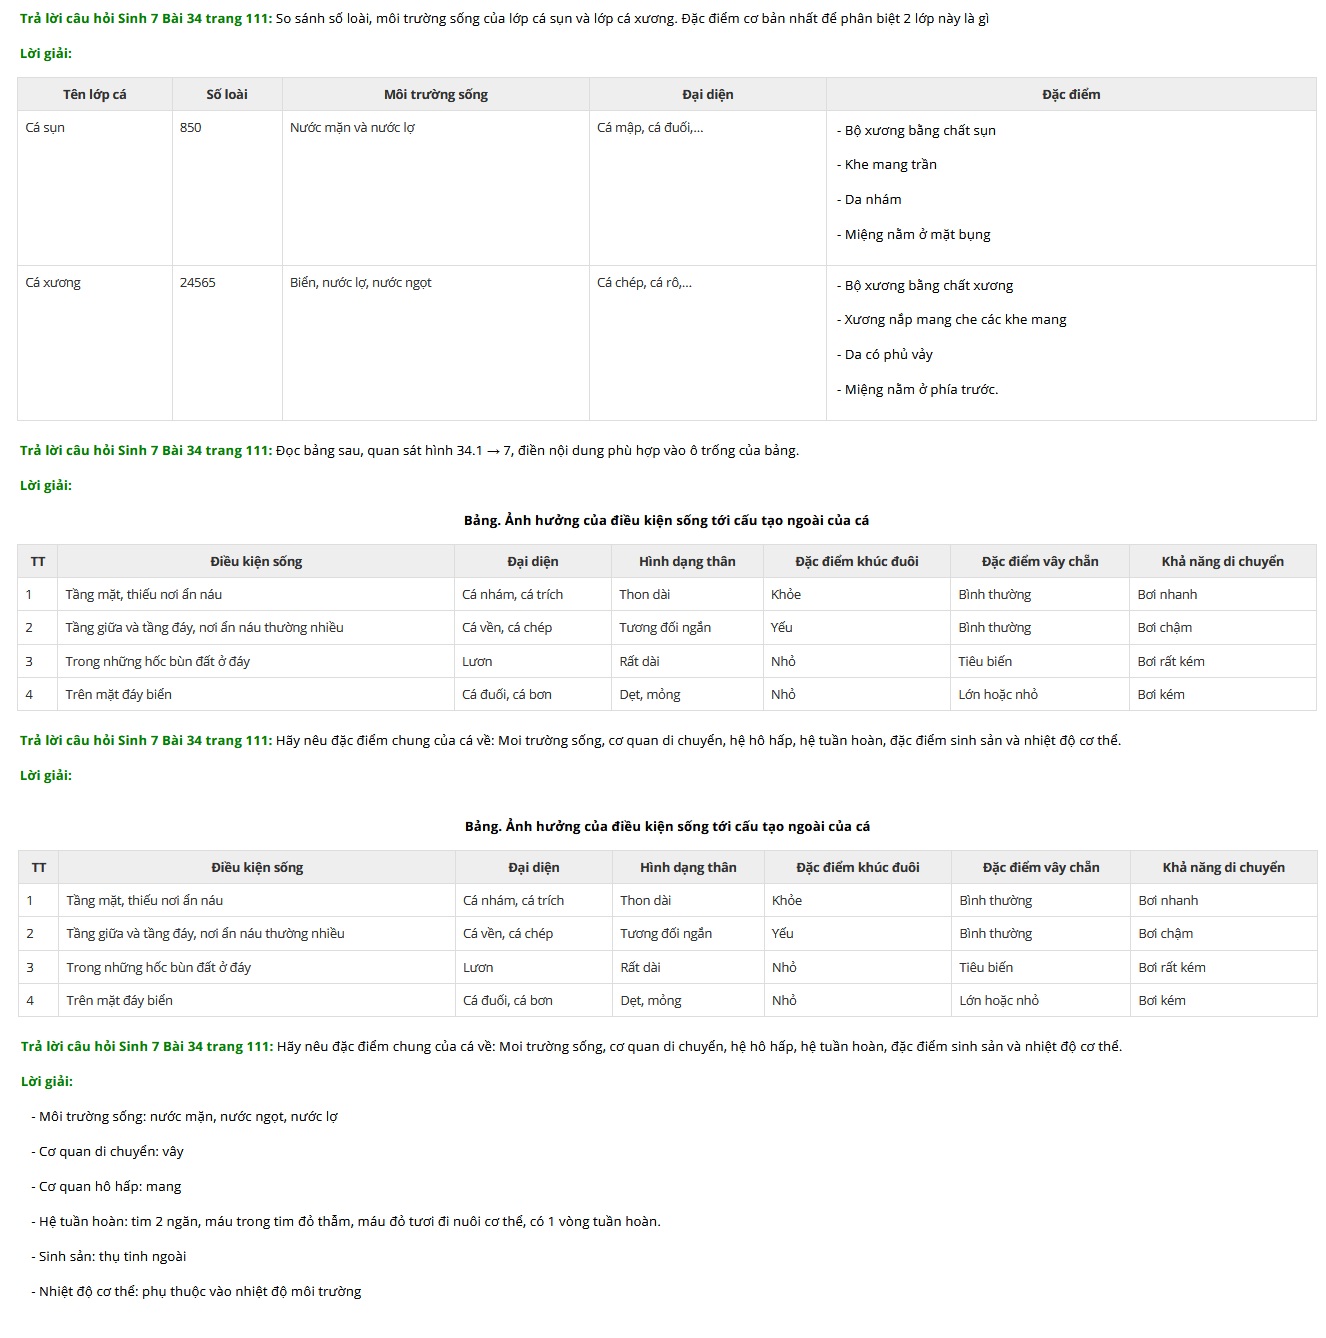This screenshot has width=1326, height=1338.
Task: Click the 'Tên lớp cá' column header
Action: pos(95,95)
